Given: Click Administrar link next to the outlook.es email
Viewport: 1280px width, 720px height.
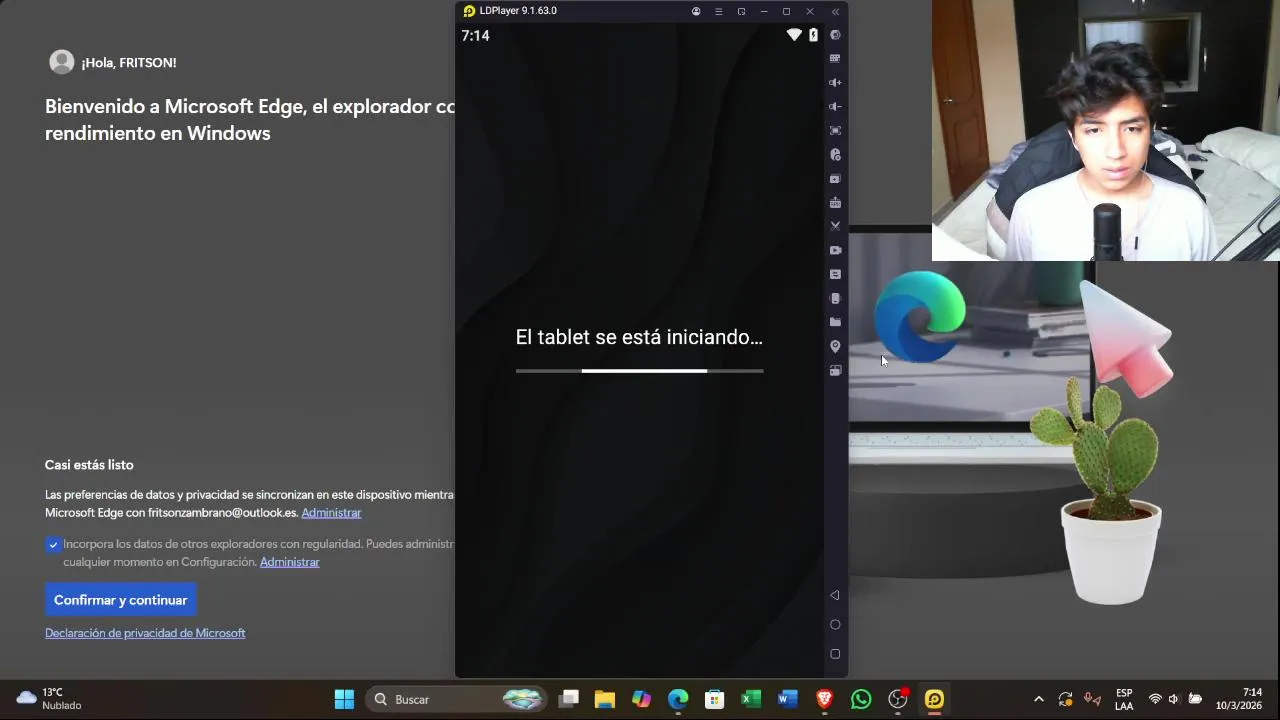Looking at the screenshot, I should click(x=331, y=513).
